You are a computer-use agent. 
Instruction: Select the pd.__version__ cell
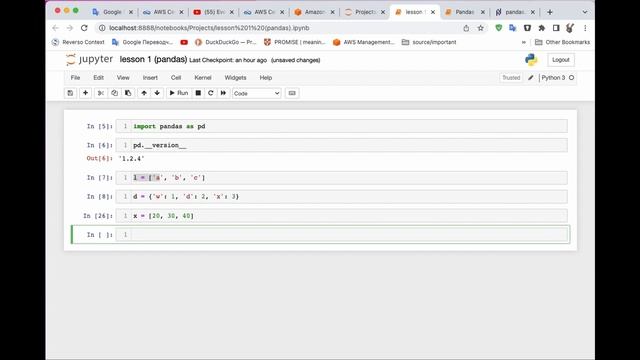[x=350, y=145]
